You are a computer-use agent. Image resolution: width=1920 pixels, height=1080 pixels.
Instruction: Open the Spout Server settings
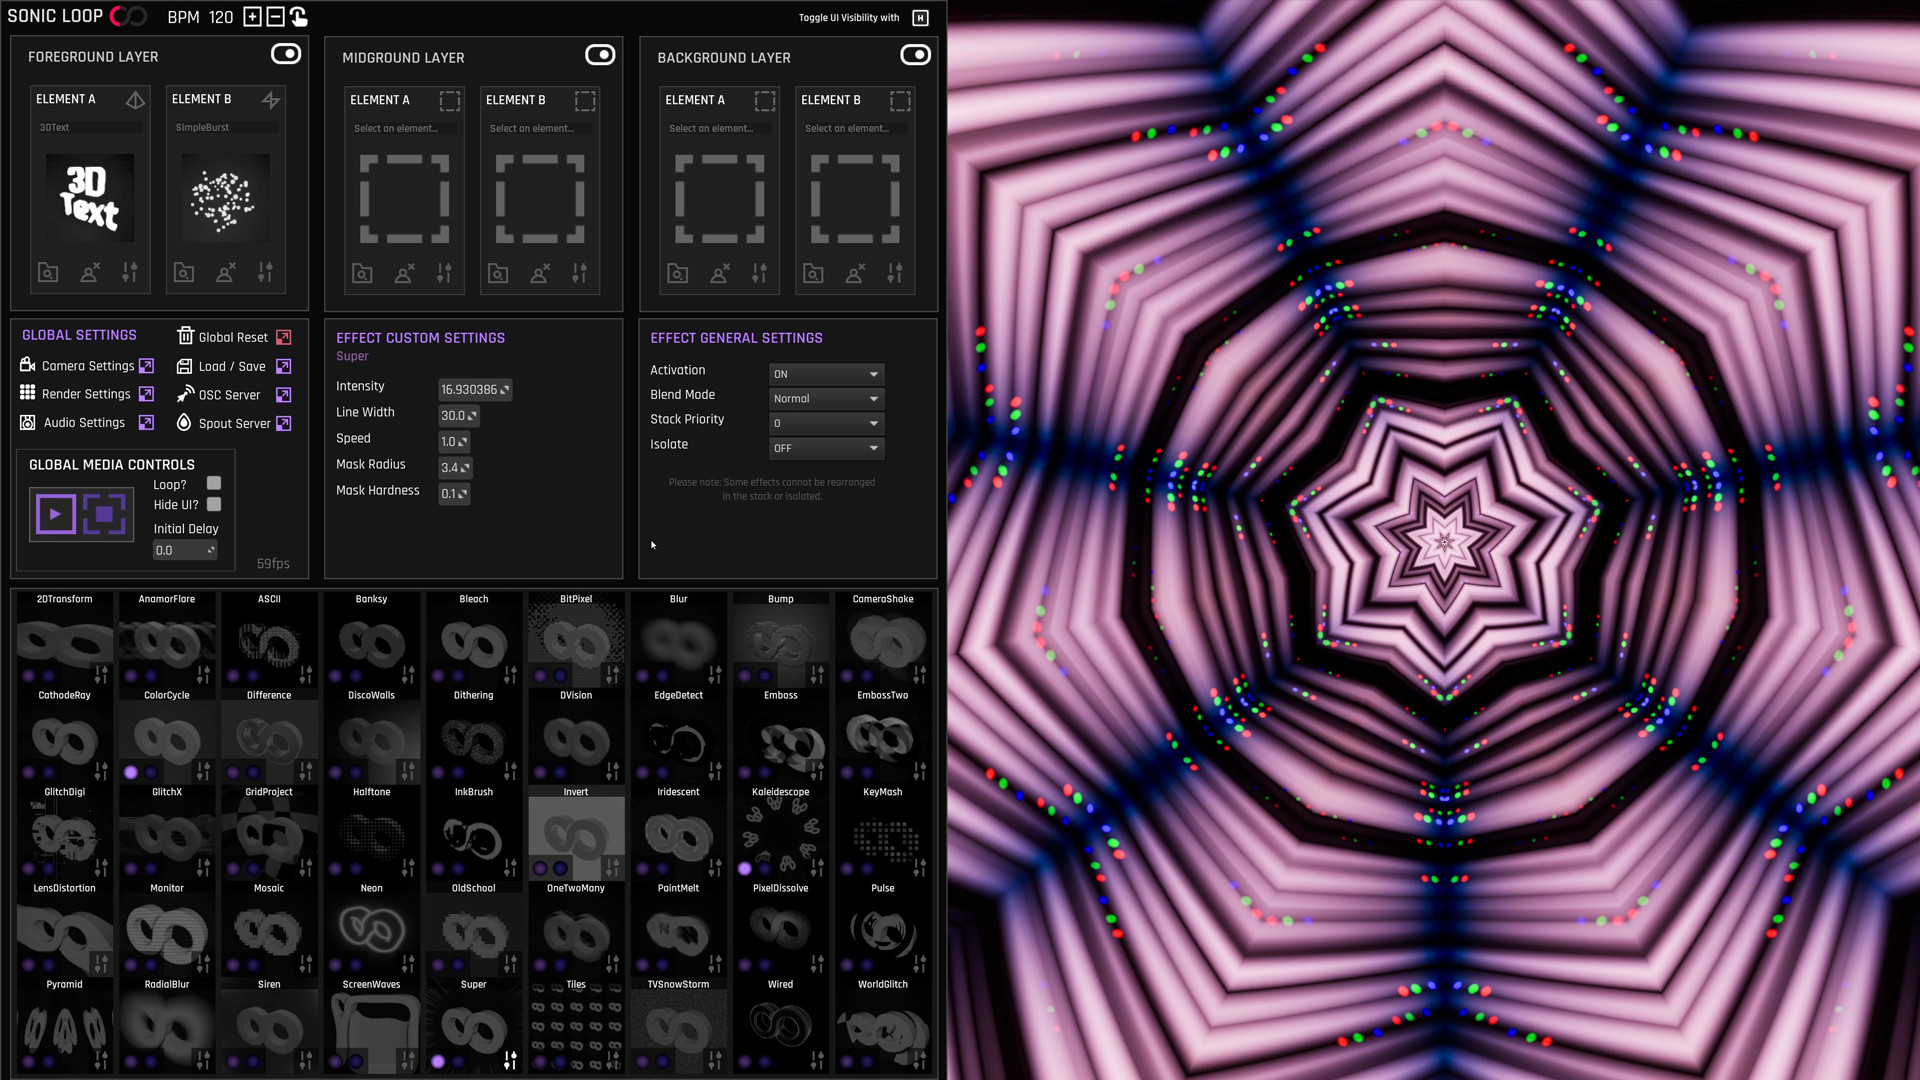(233, 423)
